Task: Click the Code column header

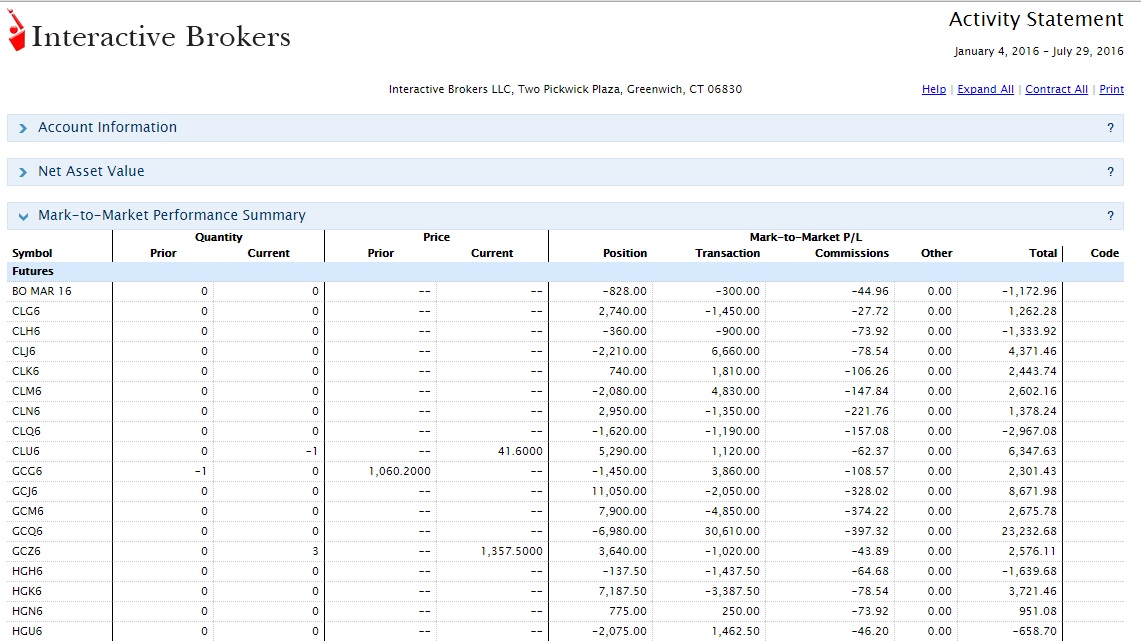Action: pyautogui.click(x=1104, y=253)
